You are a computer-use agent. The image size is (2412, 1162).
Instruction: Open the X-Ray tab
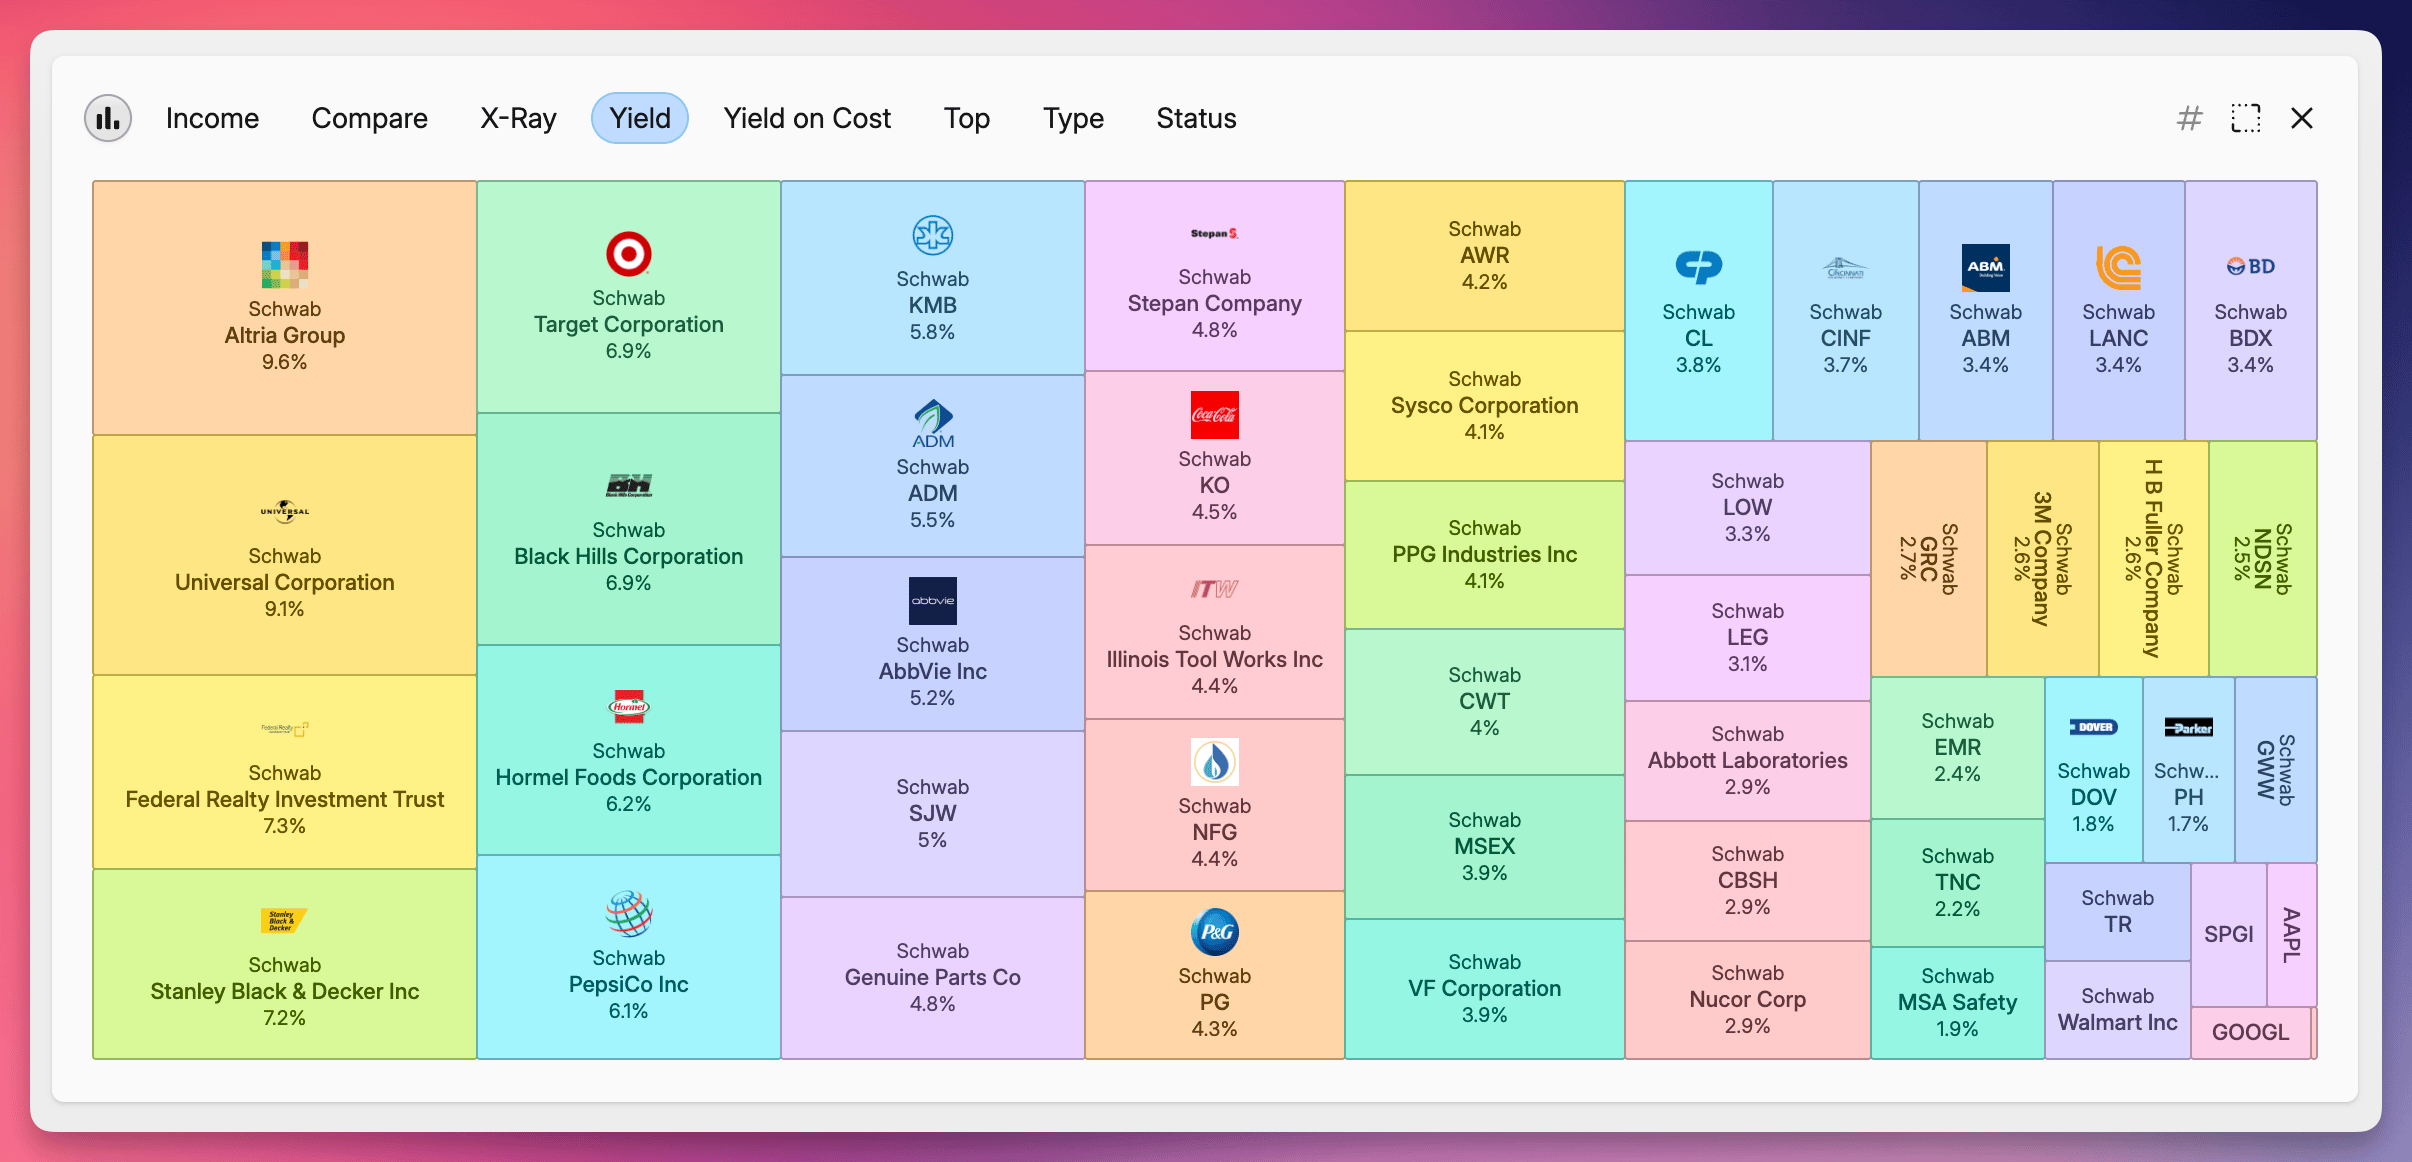pyautogui.click(x=518, y=119)
